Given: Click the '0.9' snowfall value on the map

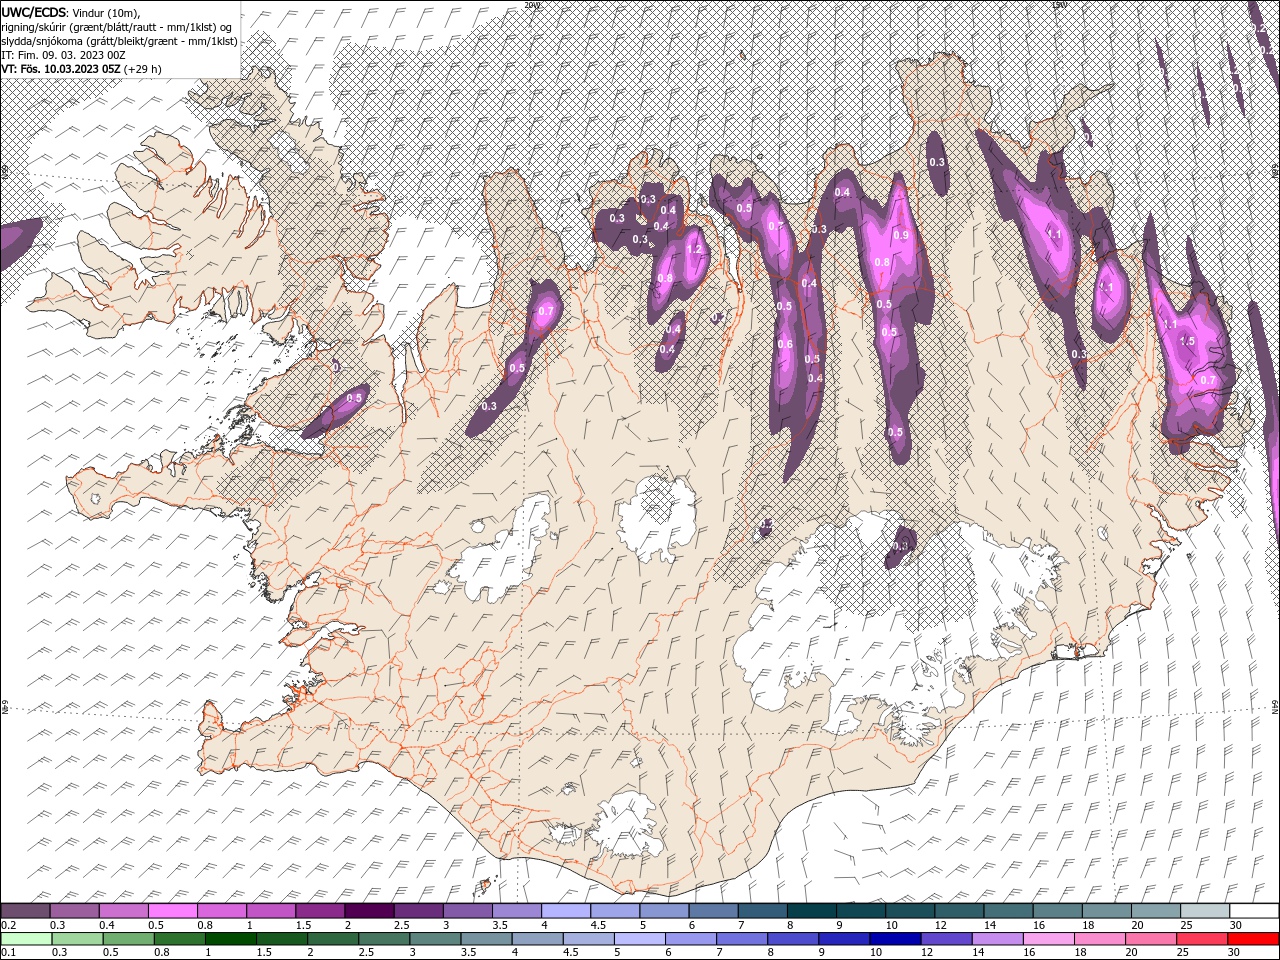Looking at the screenshot, I should pyautogui.click(x=900, y=235).
